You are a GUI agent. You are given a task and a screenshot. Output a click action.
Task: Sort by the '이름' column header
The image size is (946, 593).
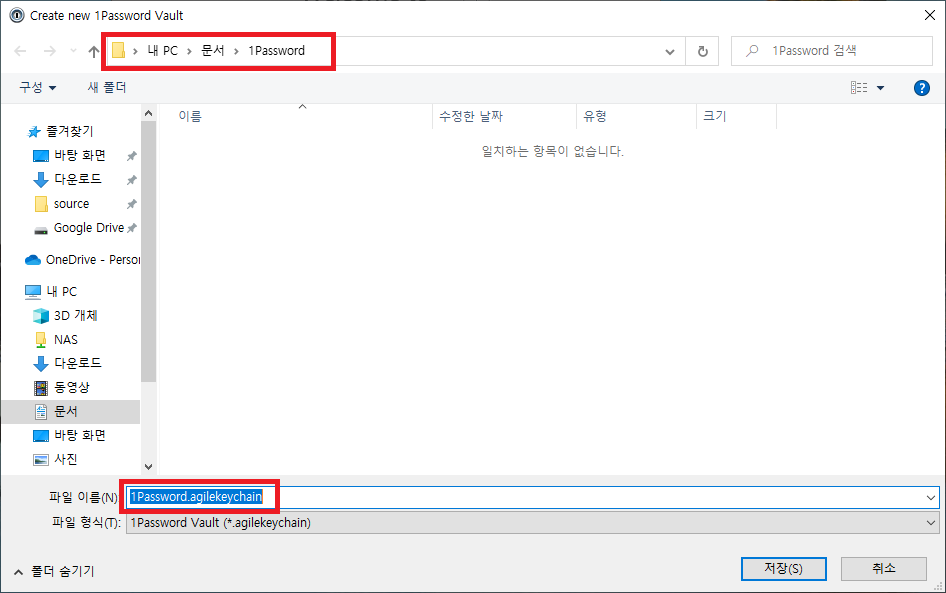[294, 116]
